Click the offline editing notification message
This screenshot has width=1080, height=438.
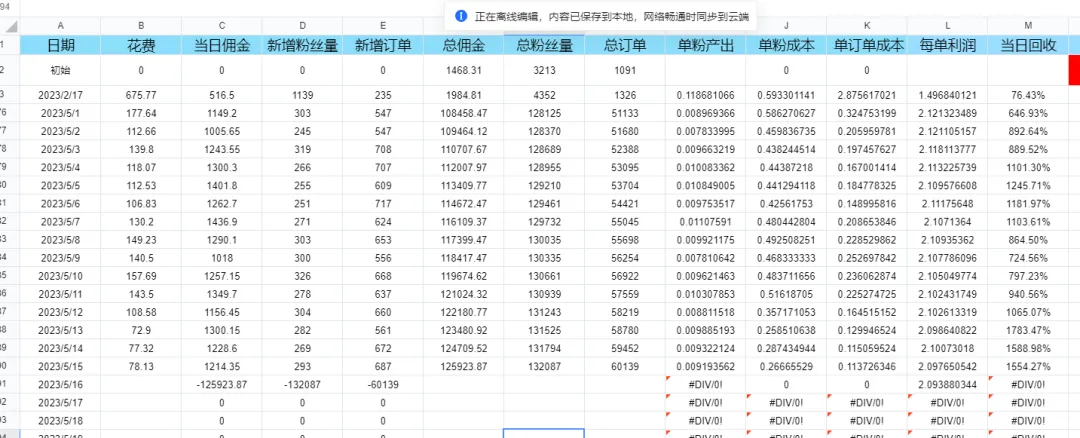[612, 15]
